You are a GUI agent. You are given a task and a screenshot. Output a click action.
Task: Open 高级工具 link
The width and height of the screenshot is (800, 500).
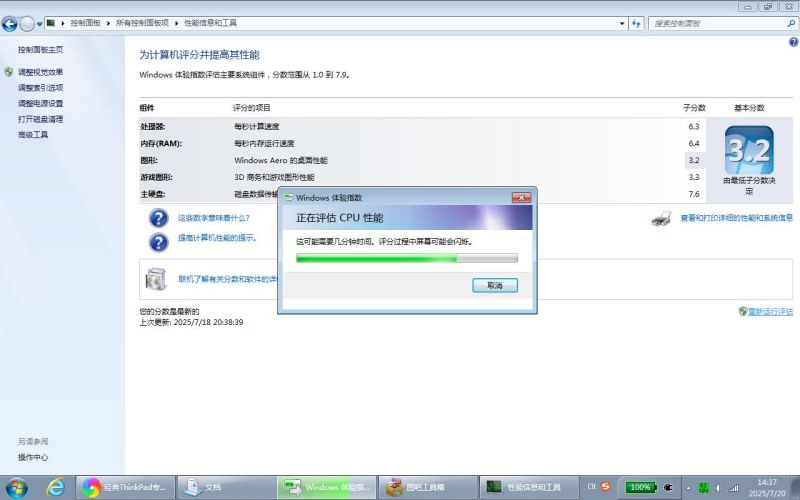click(33, 135)
